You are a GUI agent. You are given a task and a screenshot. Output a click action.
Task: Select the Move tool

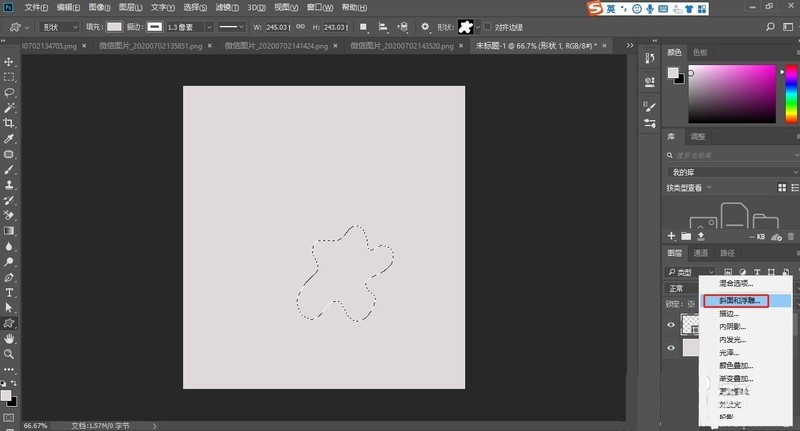click(9, 62)
